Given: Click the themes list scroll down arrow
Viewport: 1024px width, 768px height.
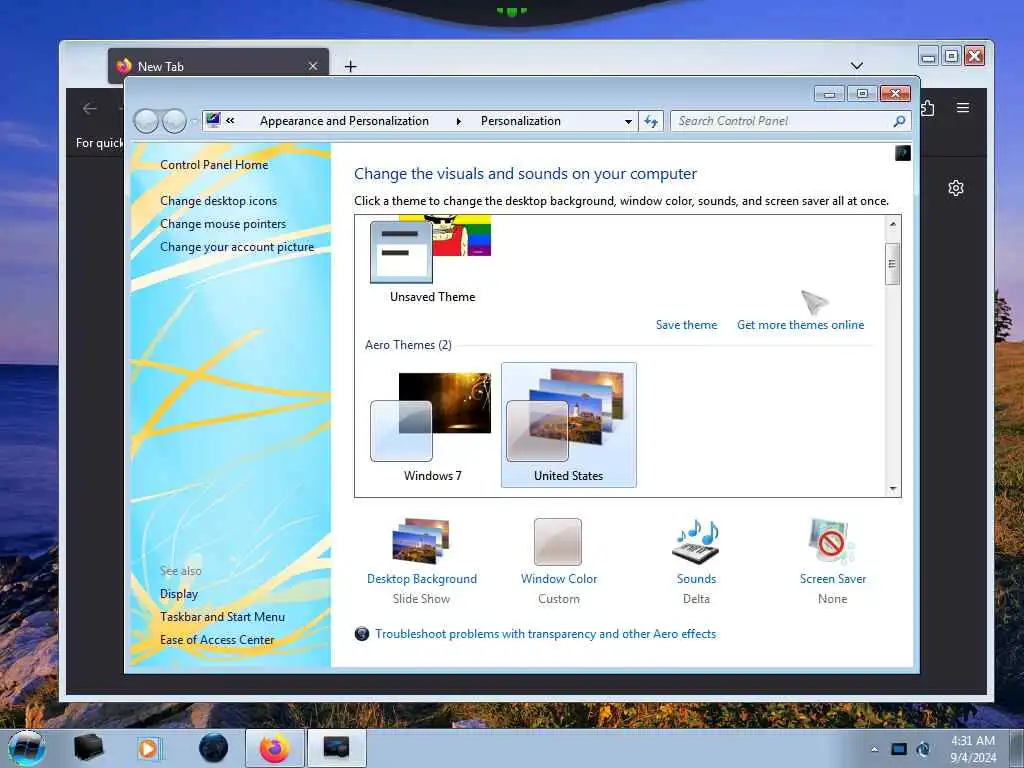Looking at the screenshot, I should [892, 488].
